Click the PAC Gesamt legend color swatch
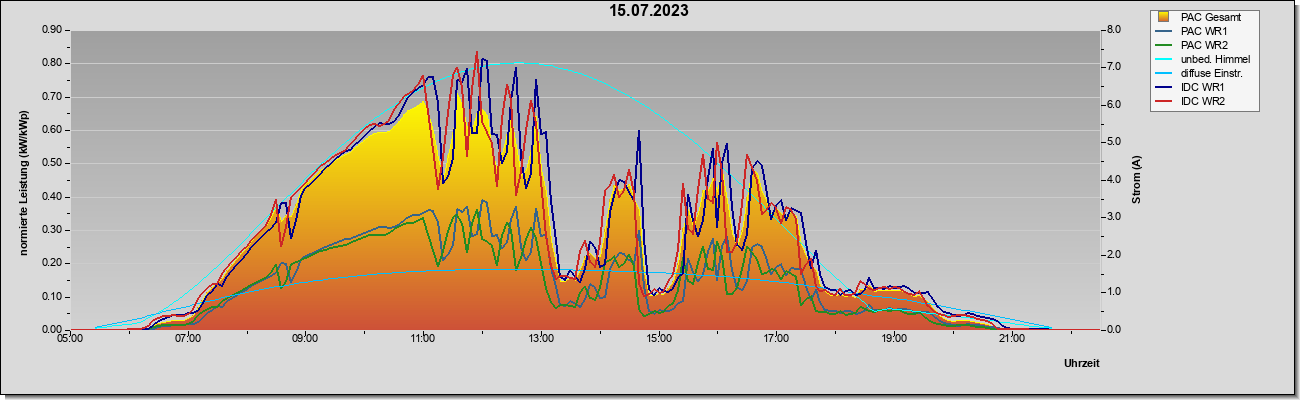 (x=1164, y=17)
